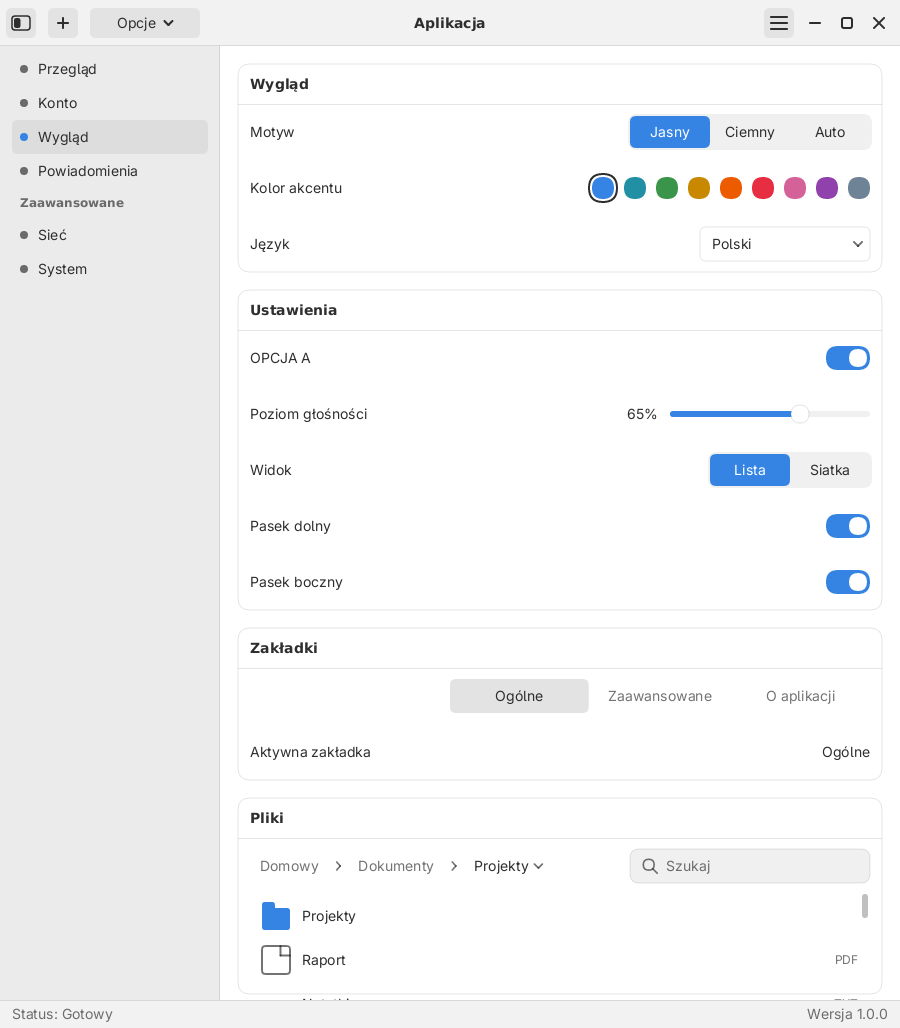Select the Jasny theme option
The width and height of the screenshot is (900, 1028).
670,132
